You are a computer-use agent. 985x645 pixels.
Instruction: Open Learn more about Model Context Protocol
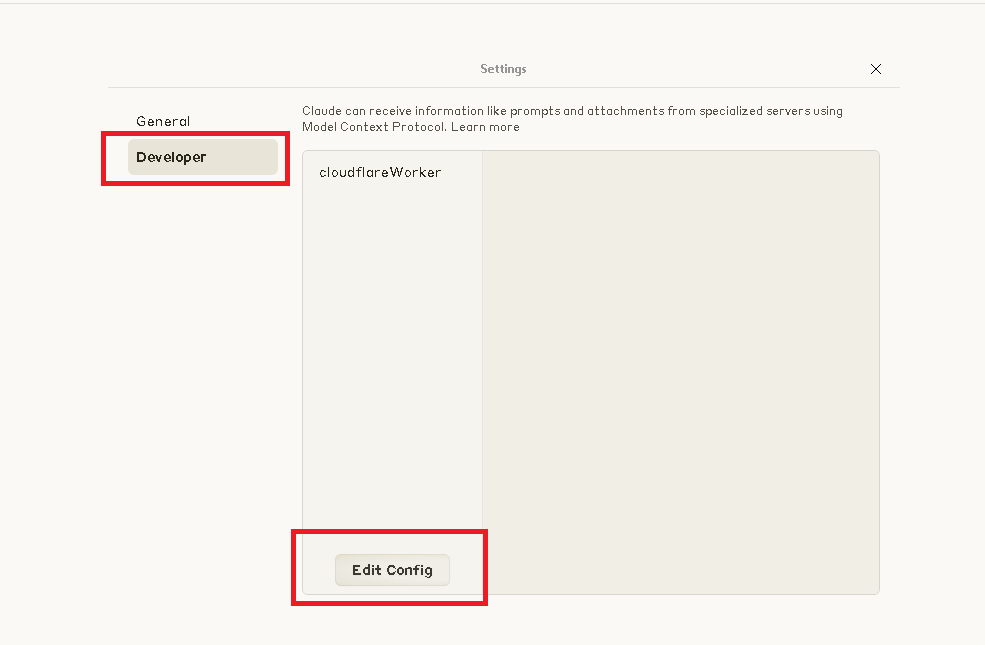coord(485,127)
